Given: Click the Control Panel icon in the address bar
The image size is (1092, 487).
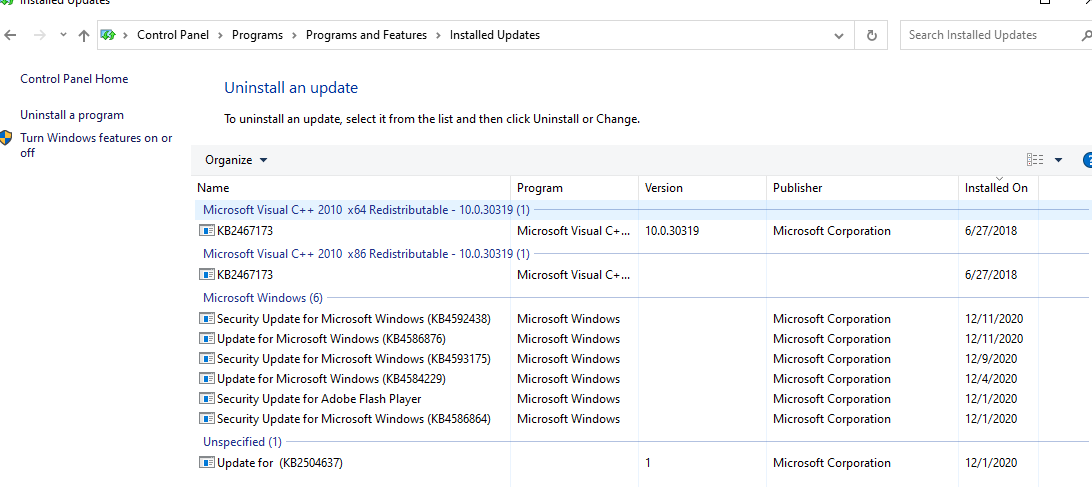Looking at the screenshot, I should point(108,35).
